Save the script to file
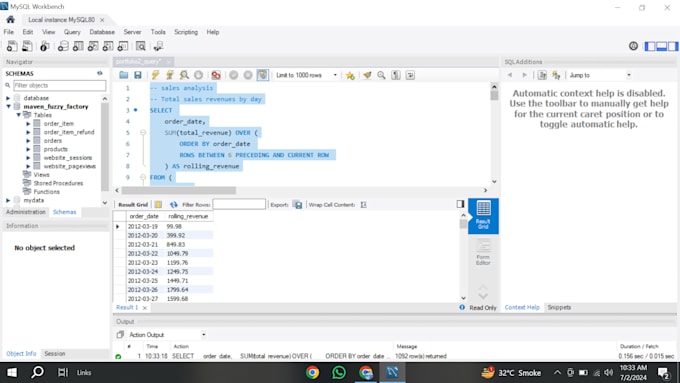This screenshot has height=383, width=680. (138, 75)
